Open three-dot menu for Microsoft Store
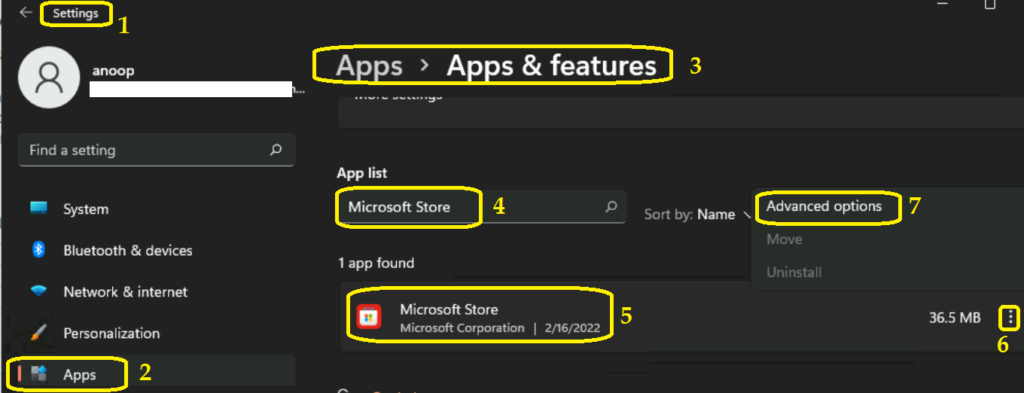 coord(1010,318)
